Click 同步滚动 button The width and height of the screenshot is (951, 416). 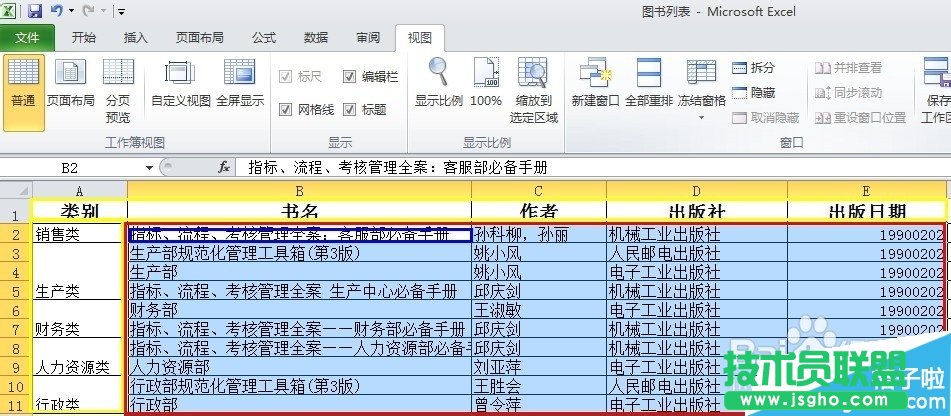pyautogui.click(x=848, y=93)
